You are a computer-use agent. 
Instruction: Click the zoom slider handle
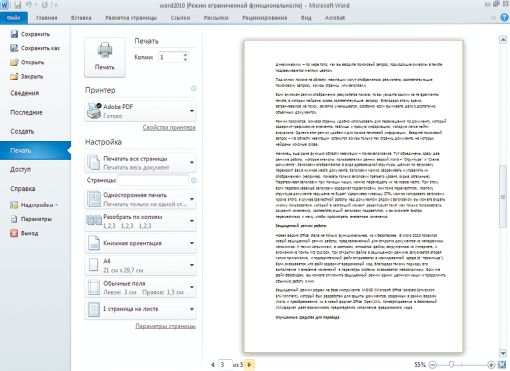click(x=451, y=365)
